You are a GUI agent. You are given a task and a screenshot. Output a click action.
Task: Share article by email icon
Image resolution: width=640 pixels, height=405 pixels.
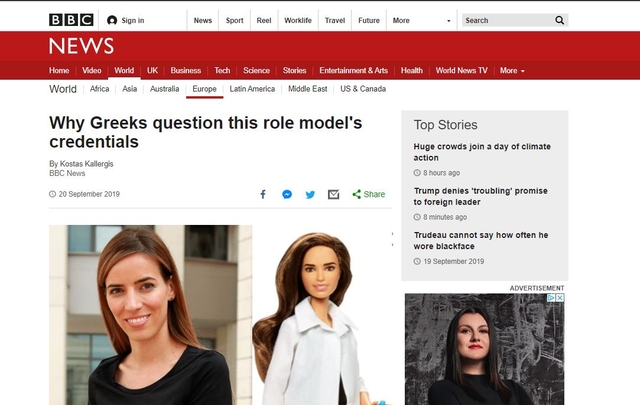pyautogui.click(x=333, y=194)
